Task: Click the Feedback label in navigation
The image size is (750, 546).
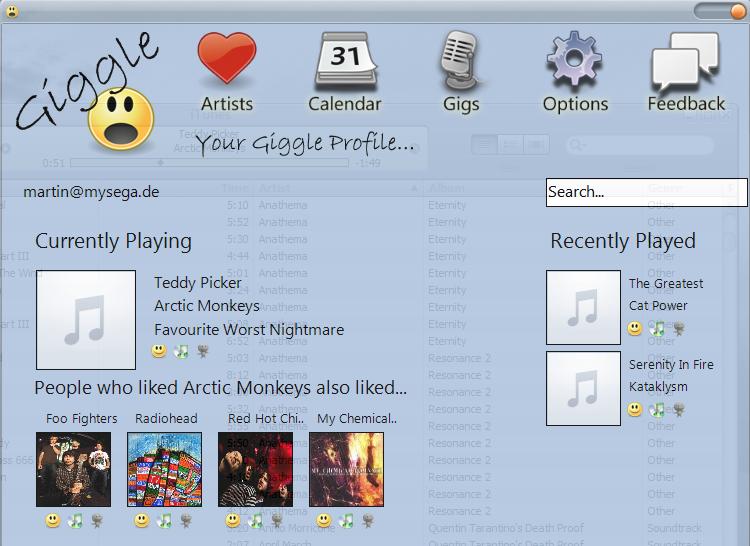Action: (686, 103)
